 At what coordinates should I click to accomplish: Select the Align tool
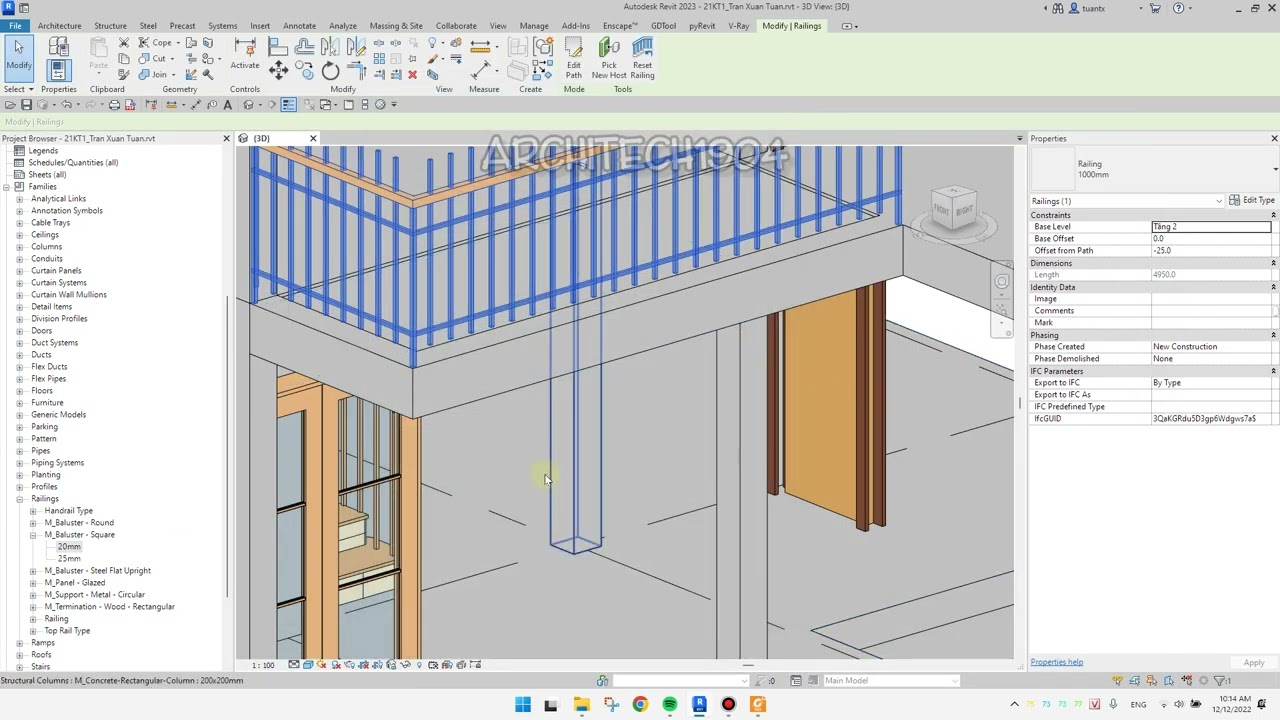(x=278, y=47)
